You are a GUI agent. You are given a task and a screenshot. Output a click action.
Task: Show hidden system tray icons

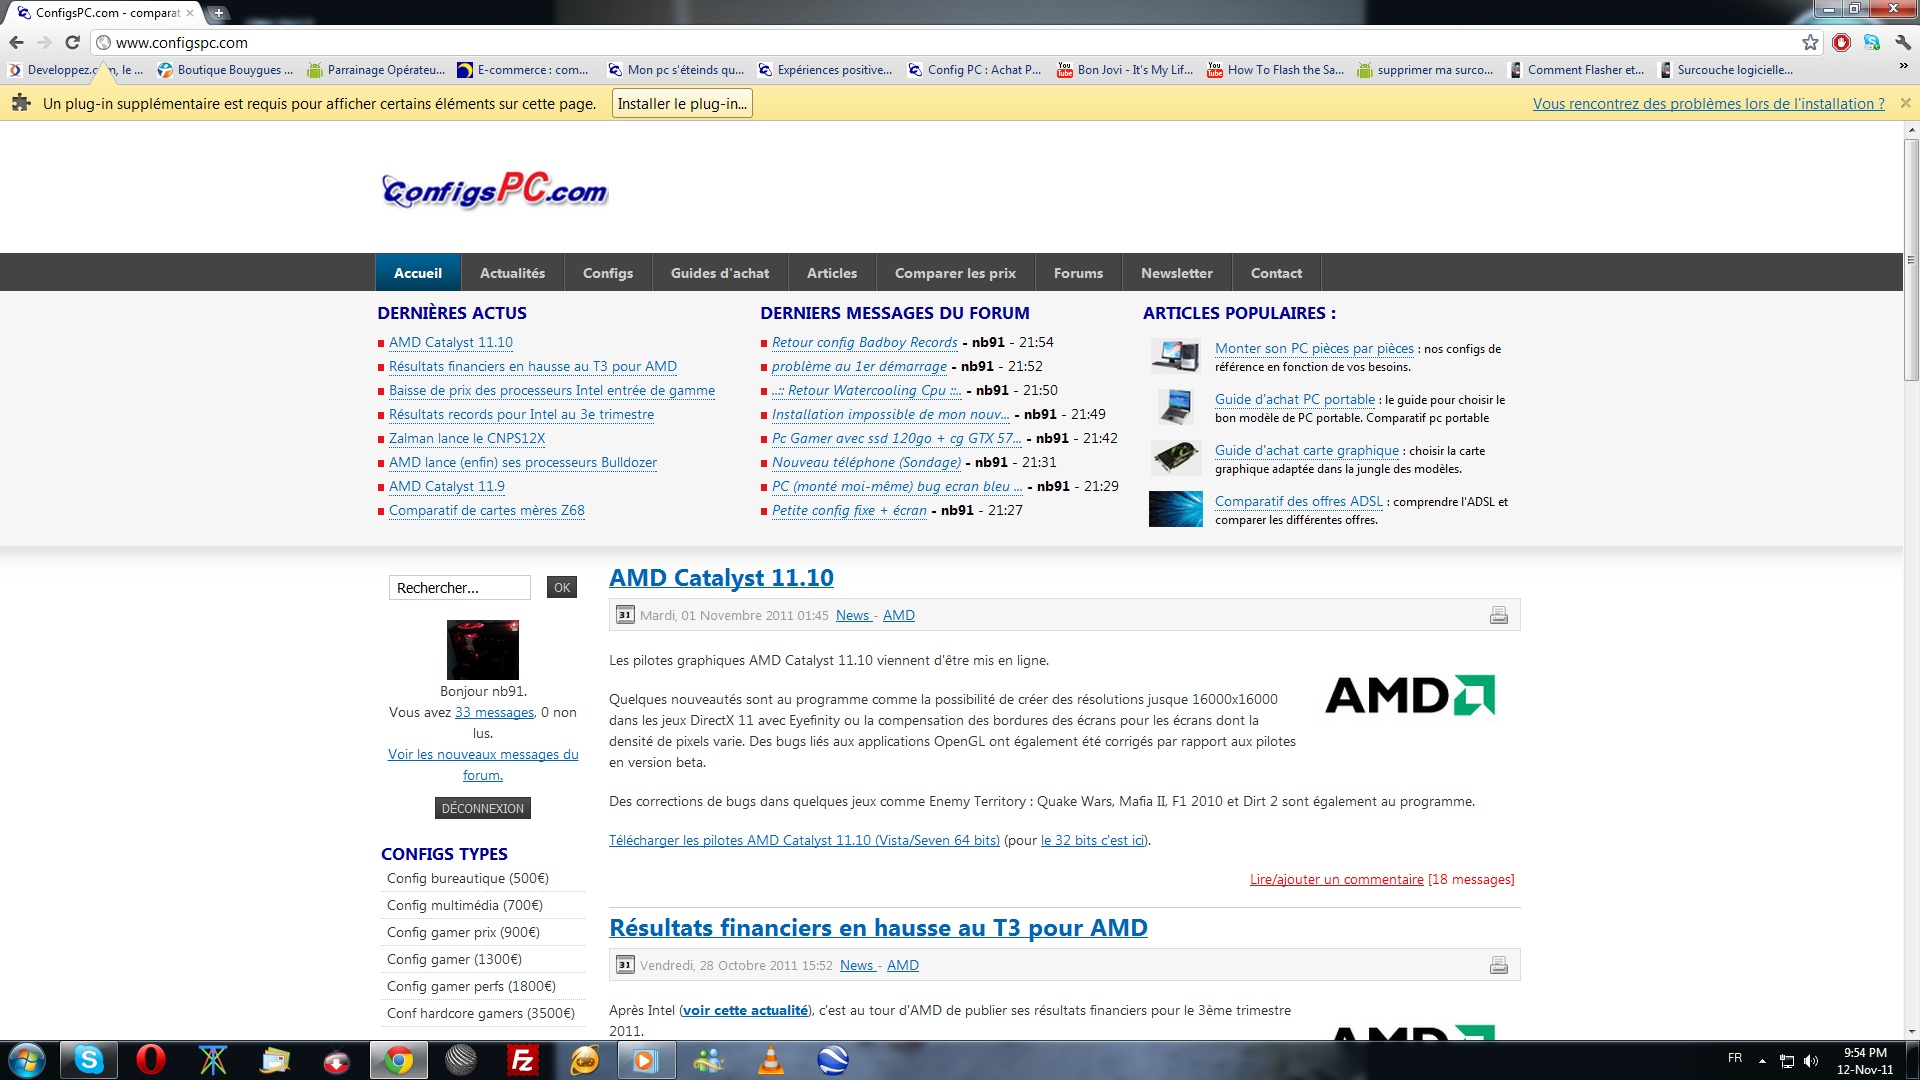1762,1060
